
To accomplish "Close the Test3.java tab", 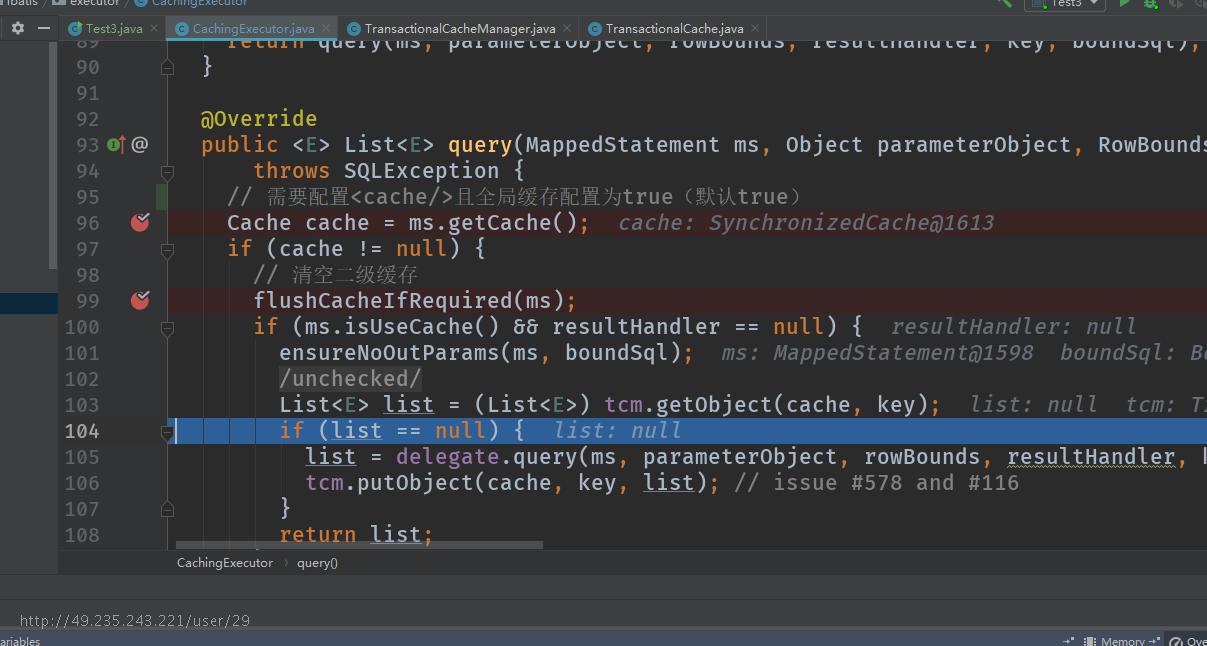I will coord(154,29).
